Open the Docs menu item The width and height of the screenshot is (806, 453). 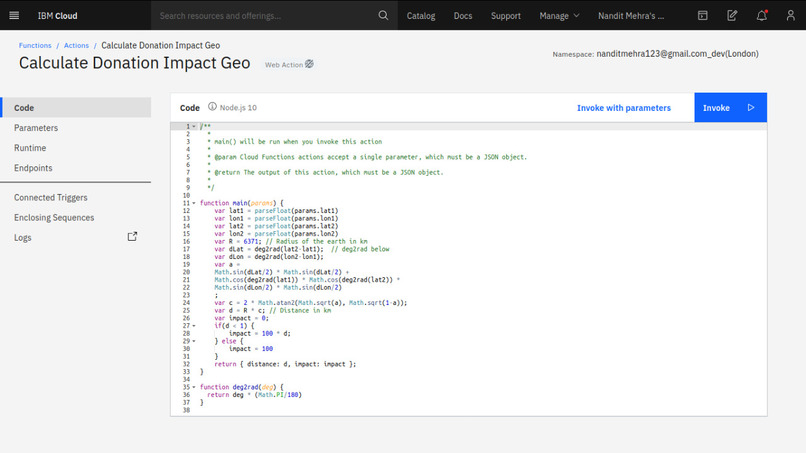pyautogui.click(x=463, y=16)
